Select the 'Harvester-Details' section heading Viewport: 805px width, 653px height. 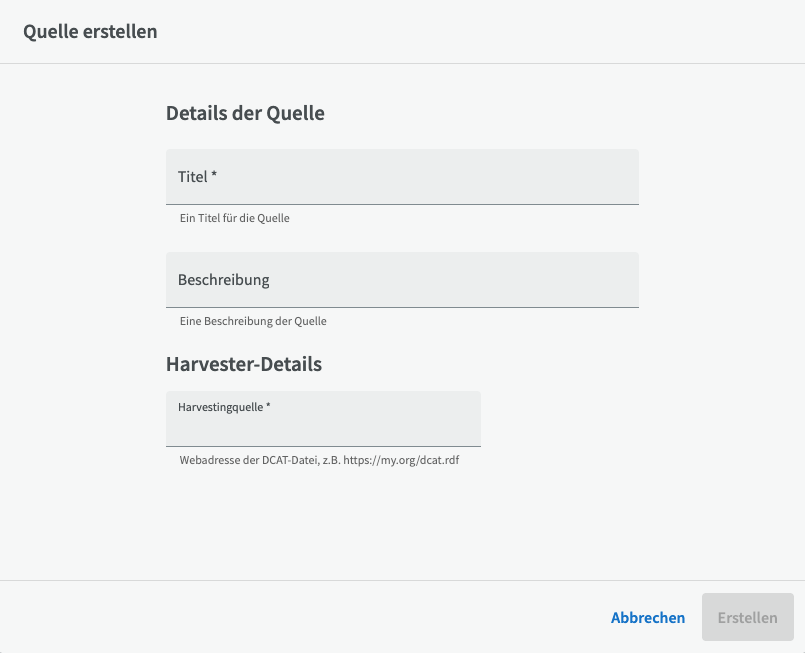click(244, 364)
